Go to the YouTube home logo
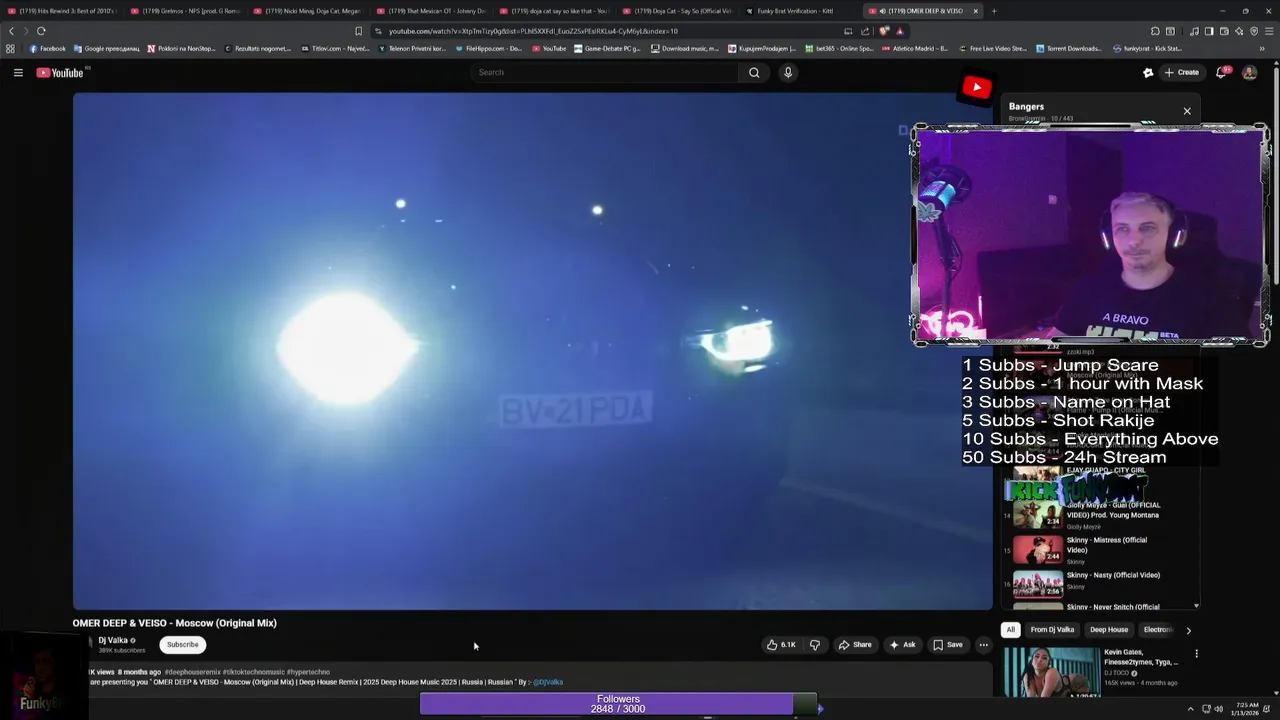1280x720 pixels. pos(61,72)
